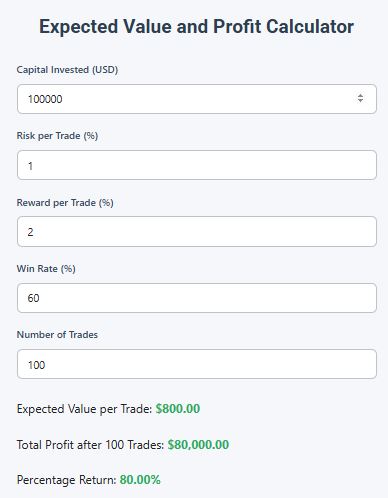Screen dimensions: 388x498
Task: Click the Capital Invested down spinner arrow
Action: (x=360, y=100)
